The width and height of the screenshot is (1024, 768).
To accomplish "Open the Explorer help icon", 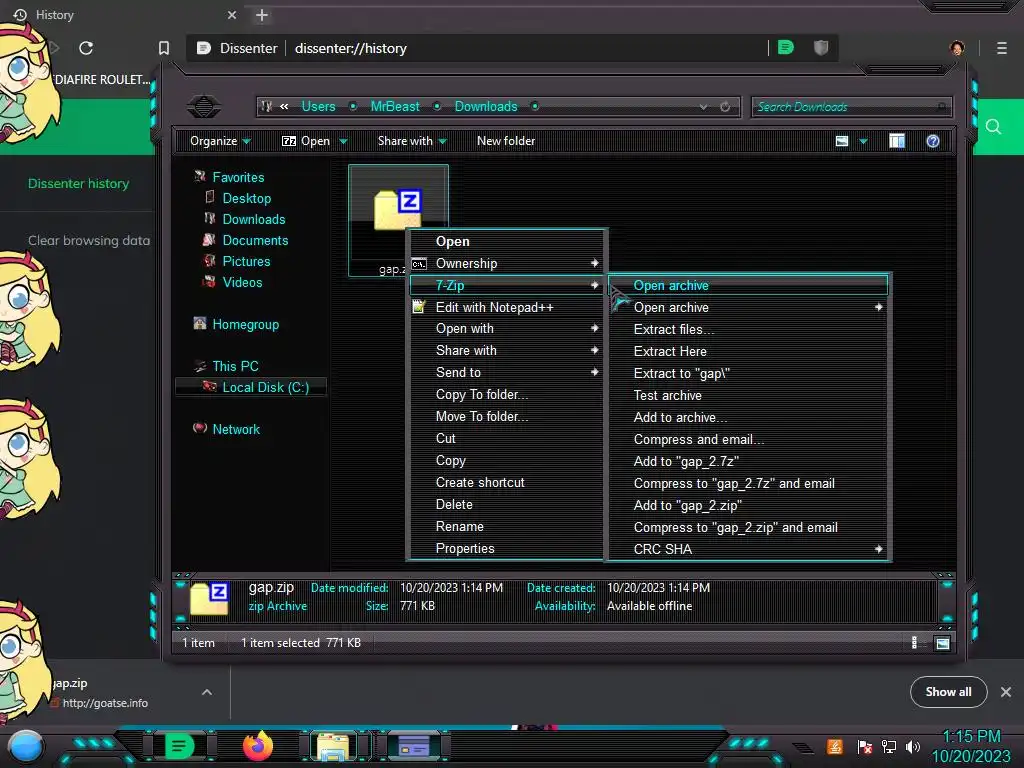I will (x=933, y=141).
